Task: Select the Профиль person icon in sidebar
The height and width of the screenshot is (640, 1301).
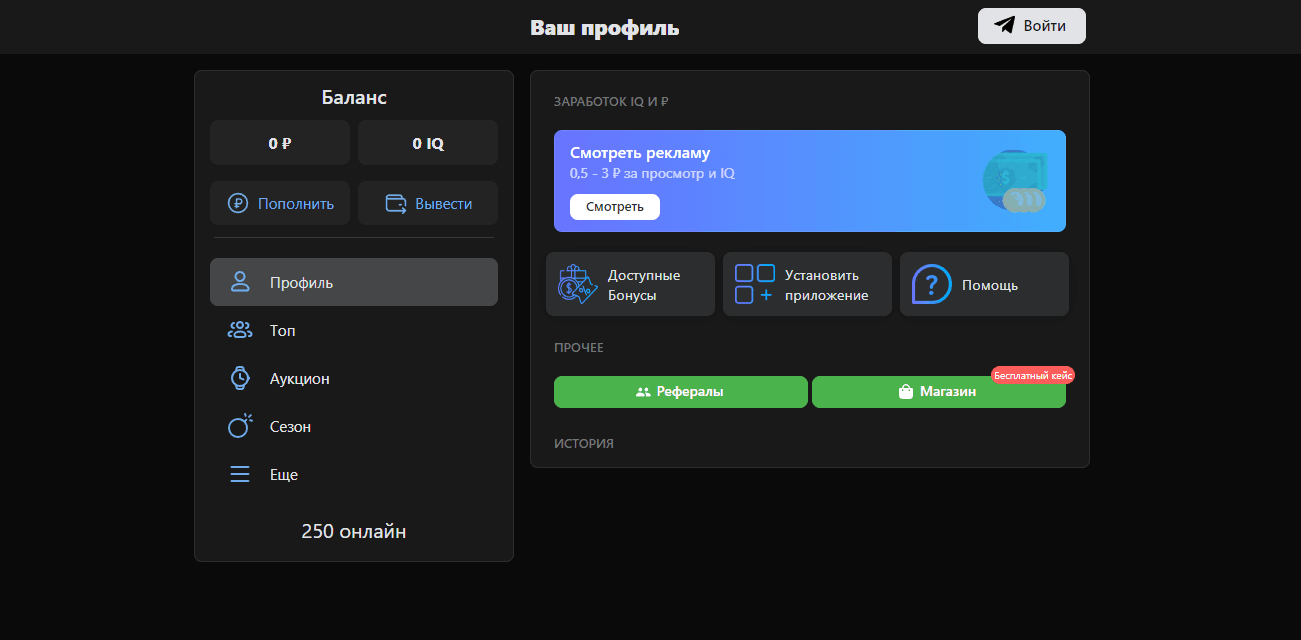Action: coord(239,282)
